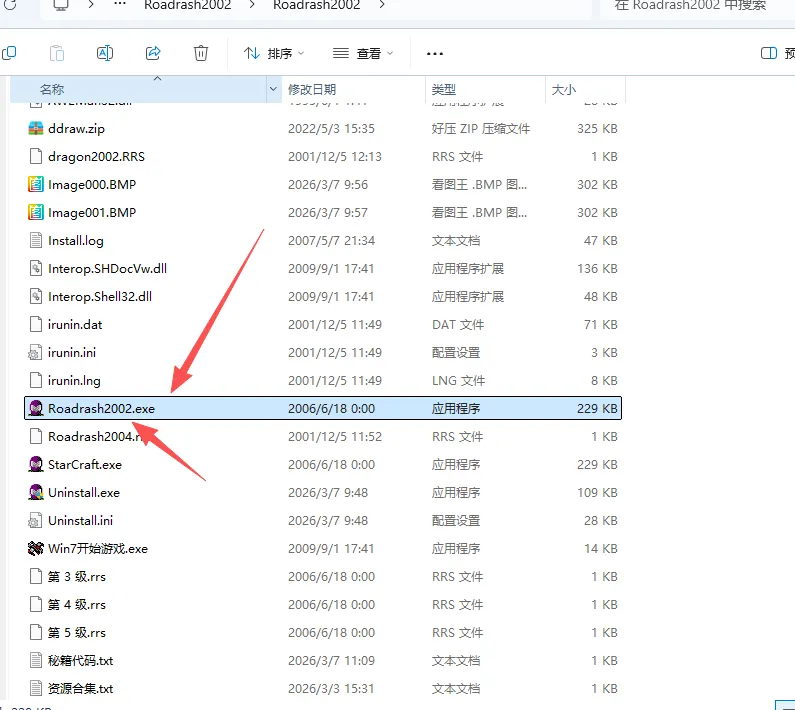Expand the chevron after the last breadcrumb

click(382, 5)
